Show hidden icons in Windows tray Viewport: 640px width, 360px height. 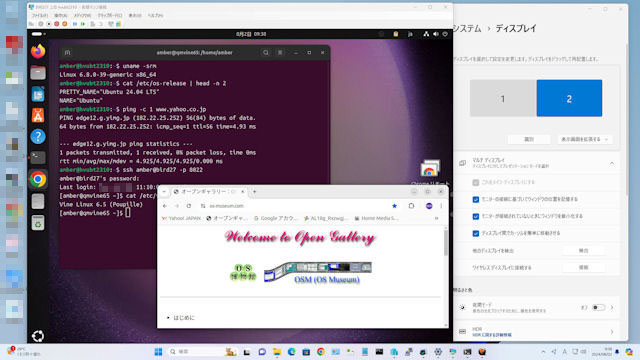(543, 351)
